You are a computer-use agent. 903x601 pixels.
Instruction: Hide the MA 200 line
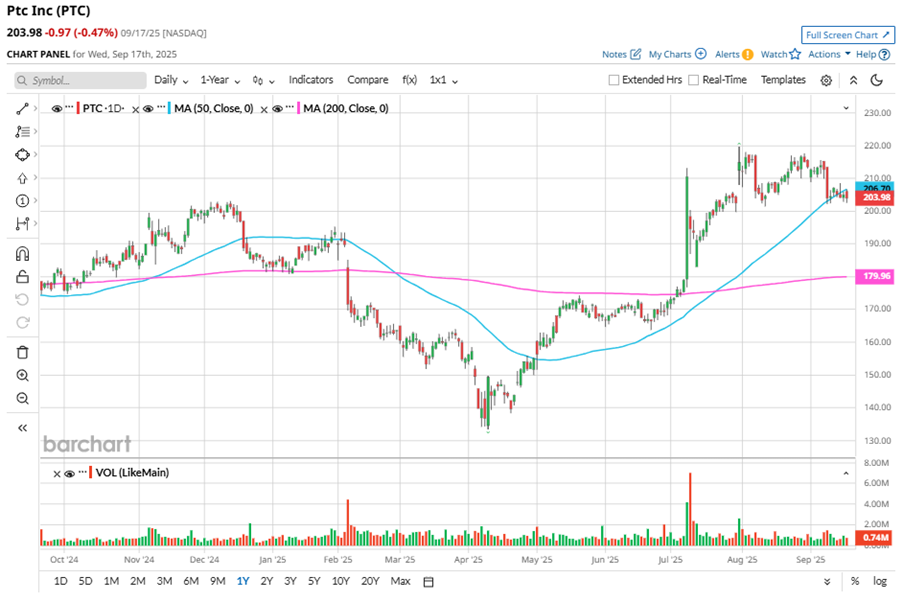pyautogui.click(x=277, y=109)
